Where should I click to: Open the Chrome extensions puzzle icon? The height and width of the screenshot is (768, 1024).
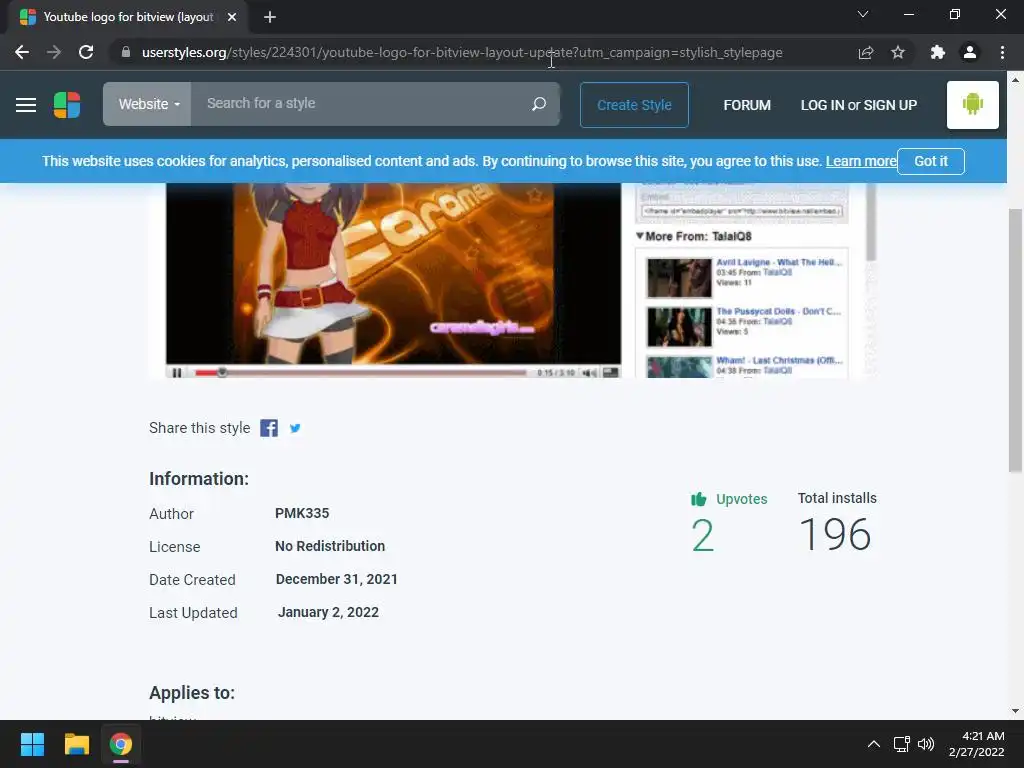(x=938, y=52)
